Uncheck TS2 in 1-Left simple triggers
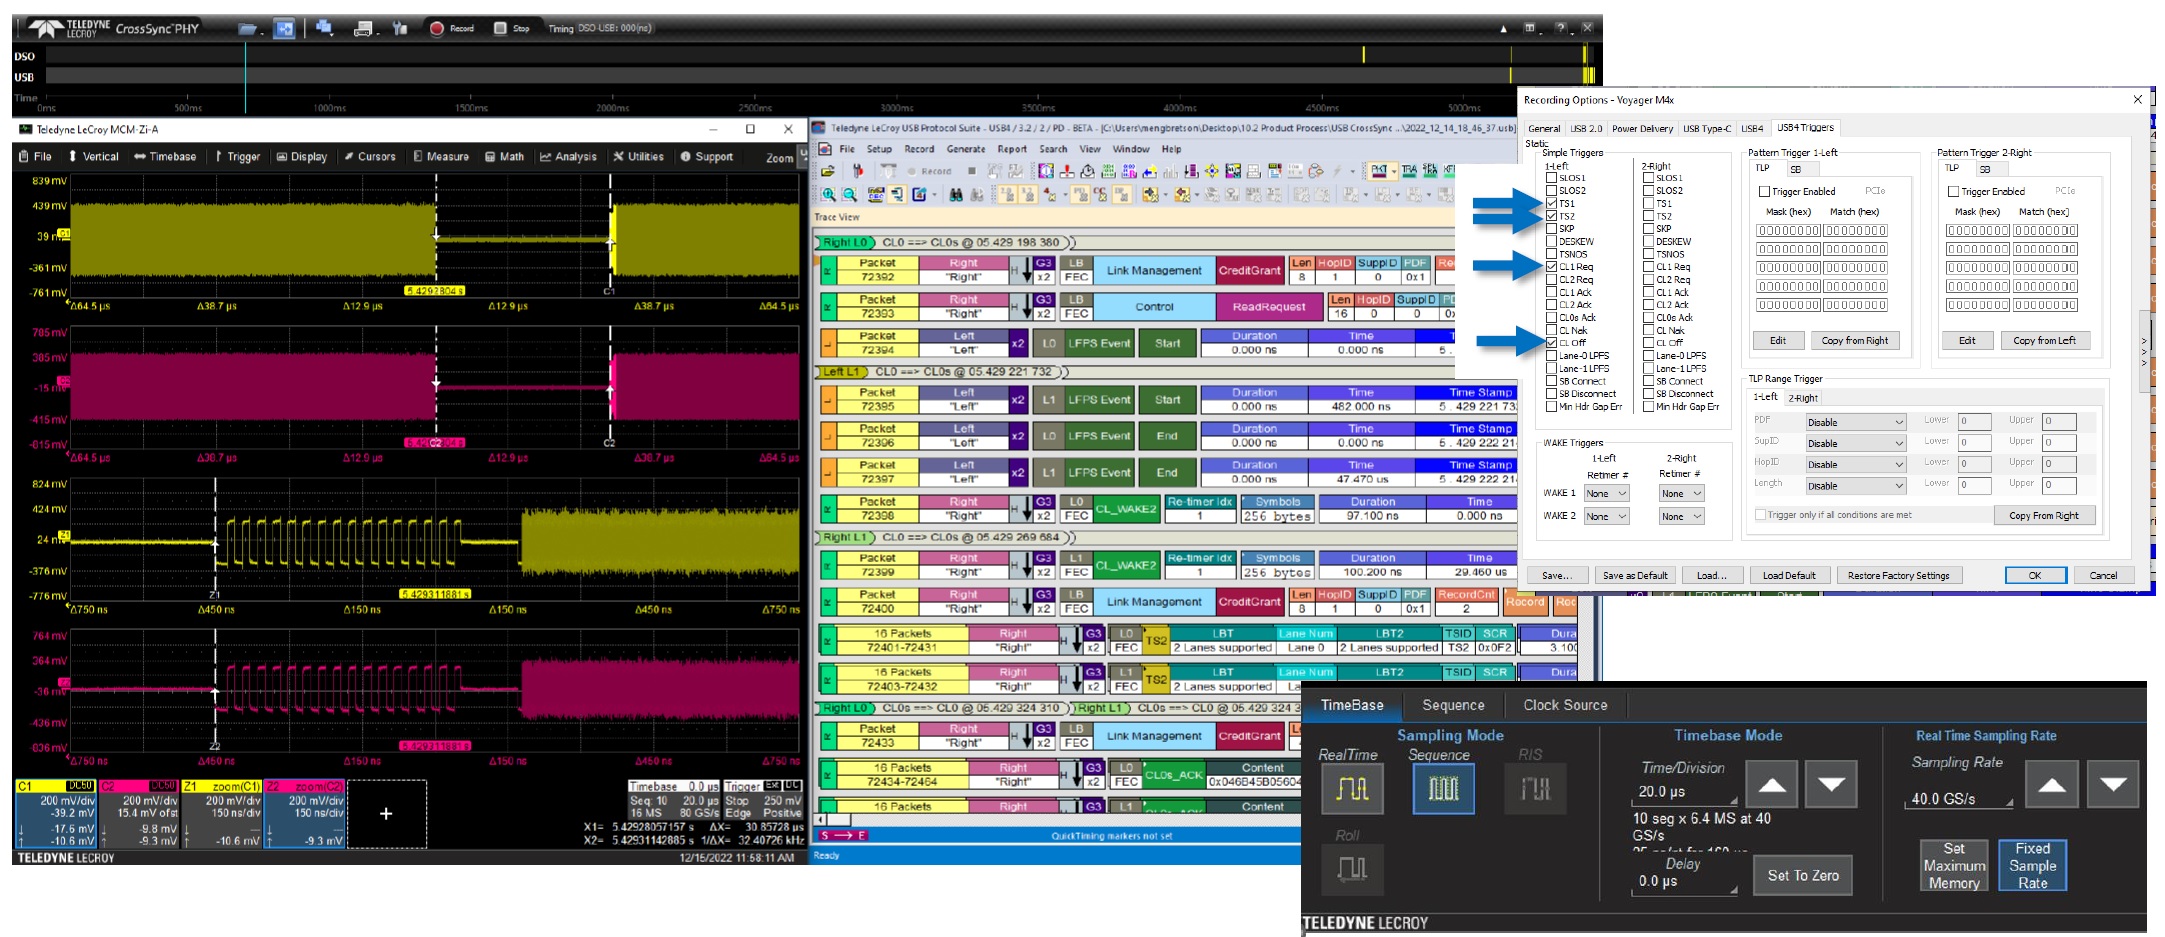The width and height of the screenshot is (2165, 937). (x=1551, y=216)
